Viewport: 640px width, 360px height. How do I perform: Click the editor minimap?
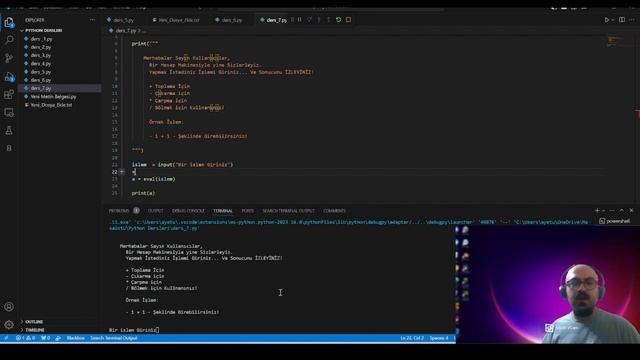click(616, 41)
